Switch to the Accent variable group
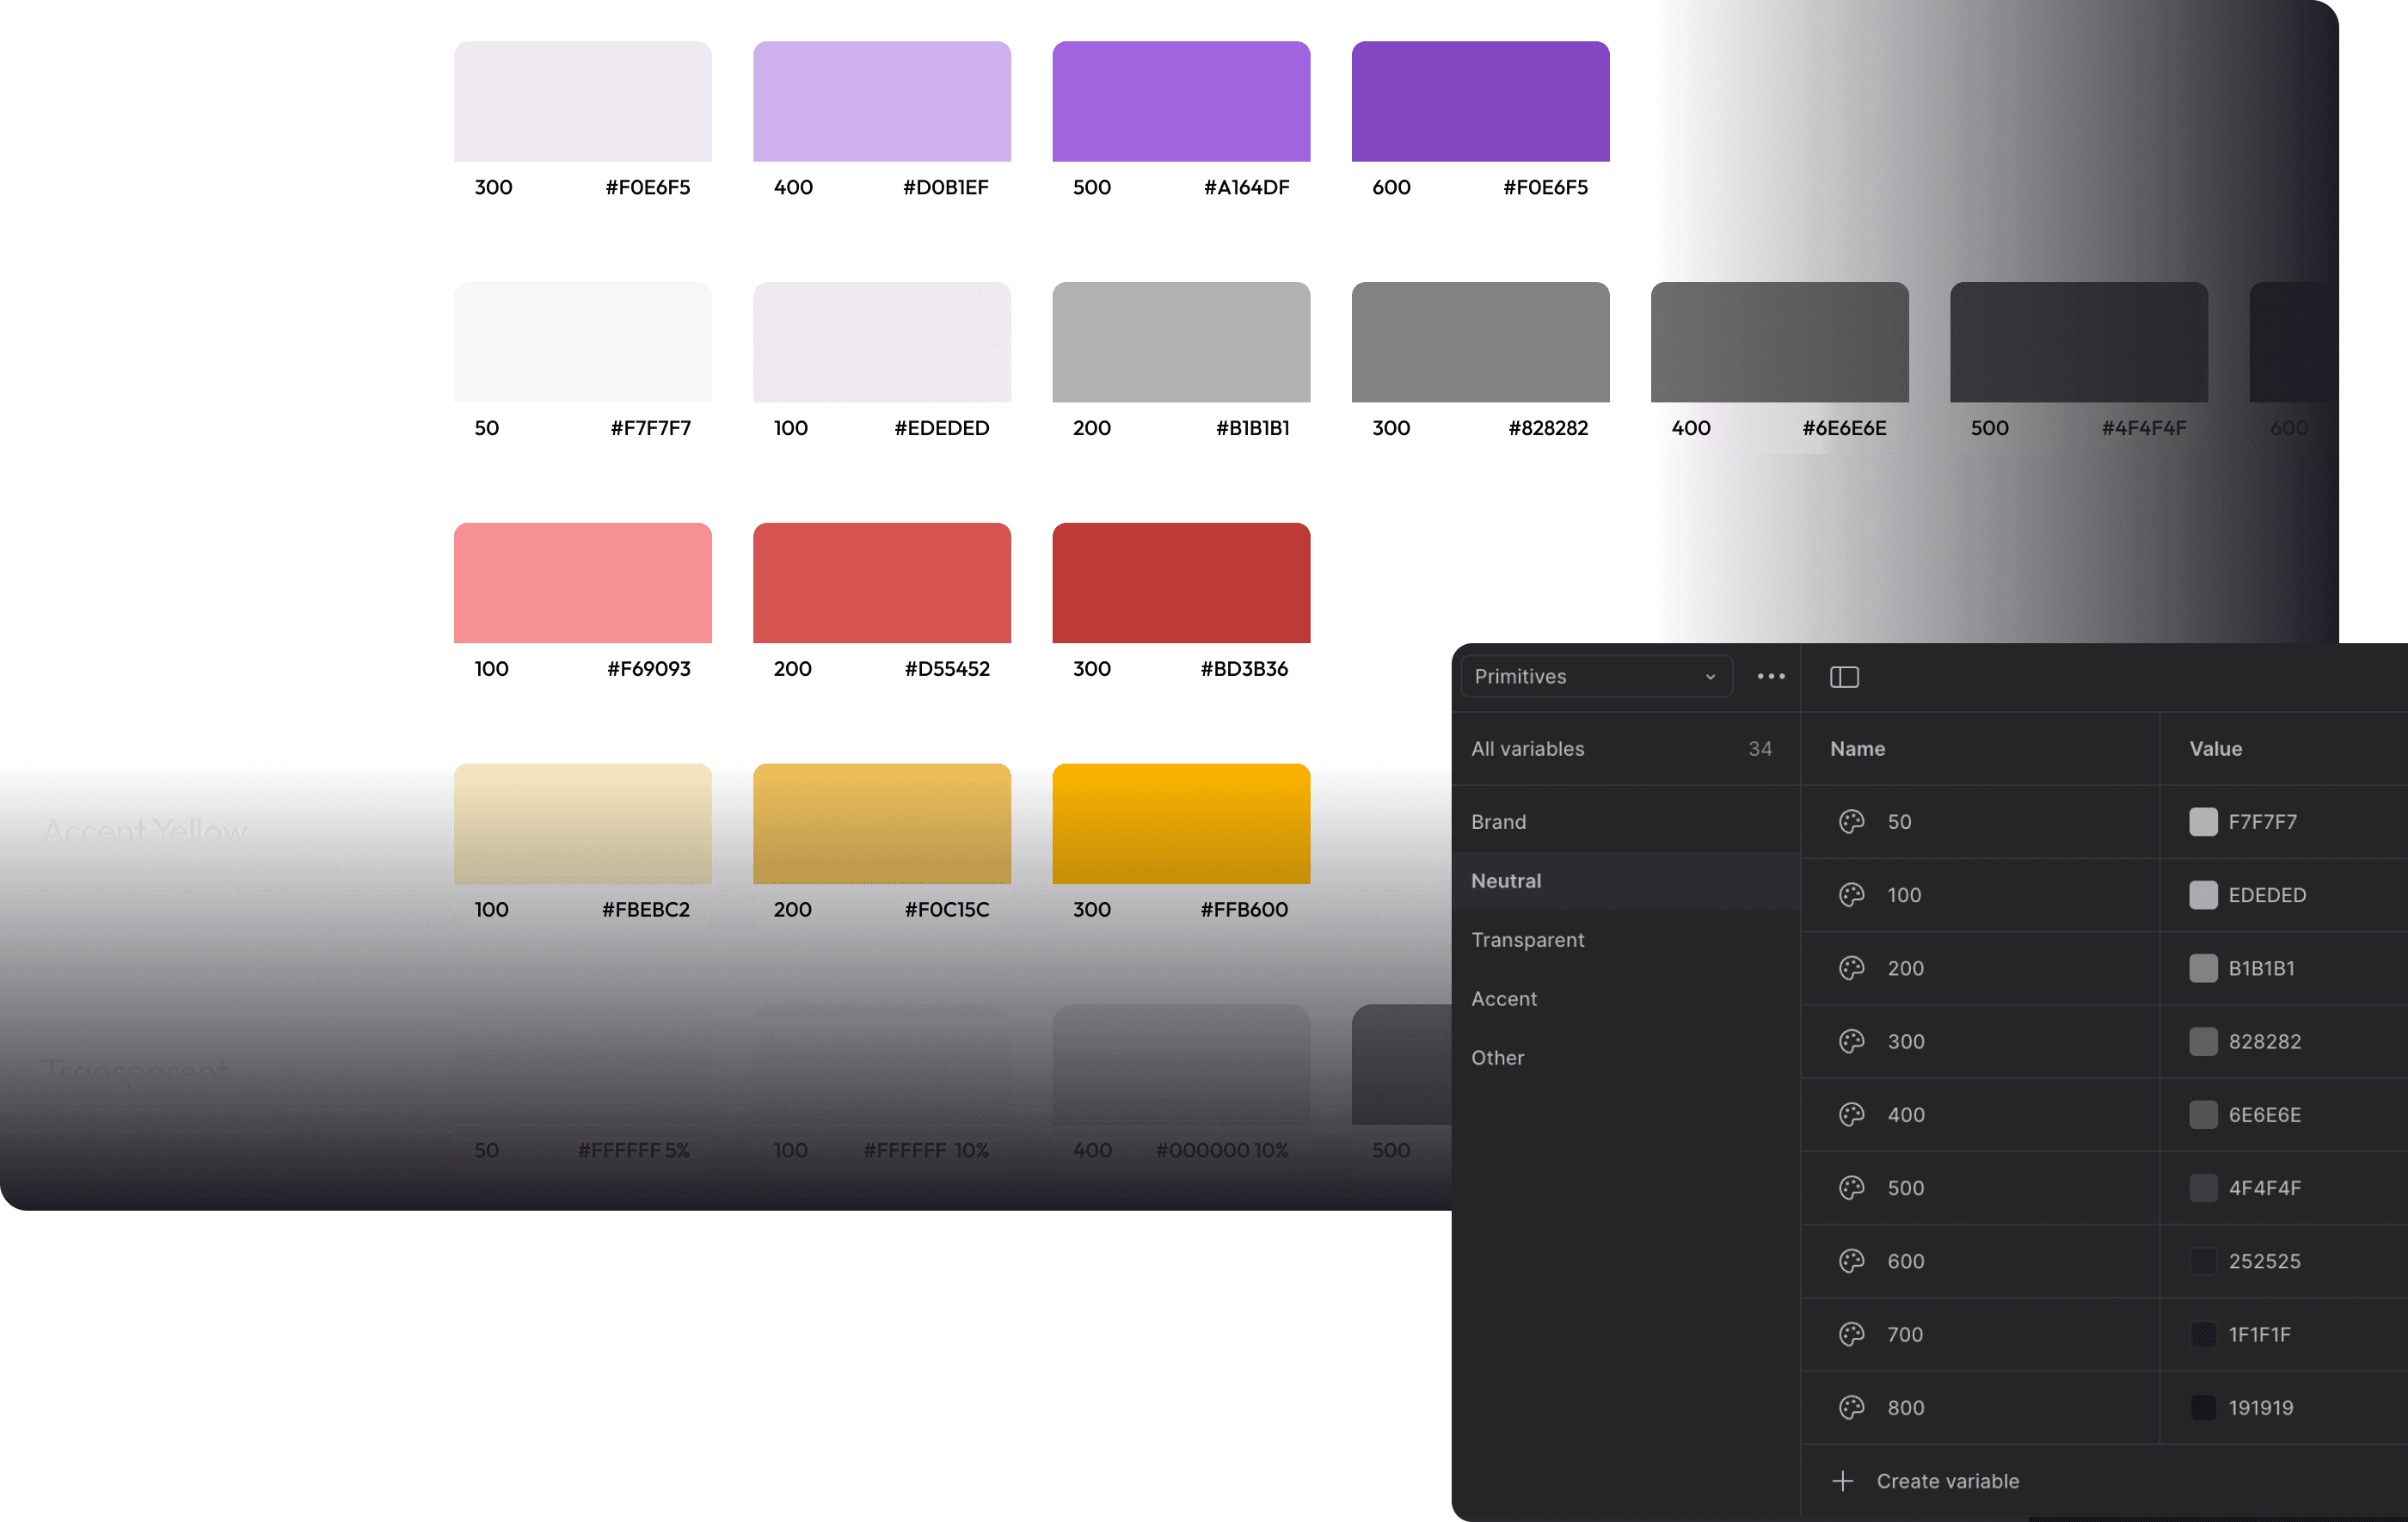This screenshot has height=1522, width=2408. 1504,999
